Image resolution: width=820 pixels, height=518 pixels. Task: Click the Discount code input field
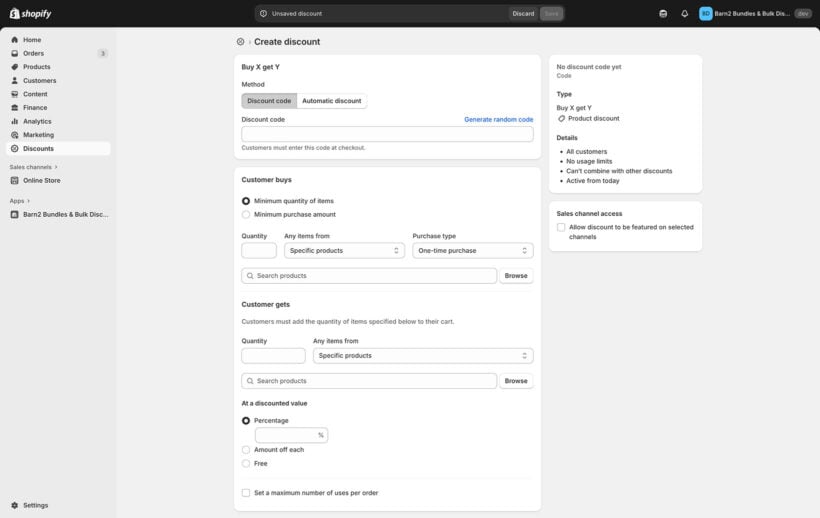pos(387,134)
